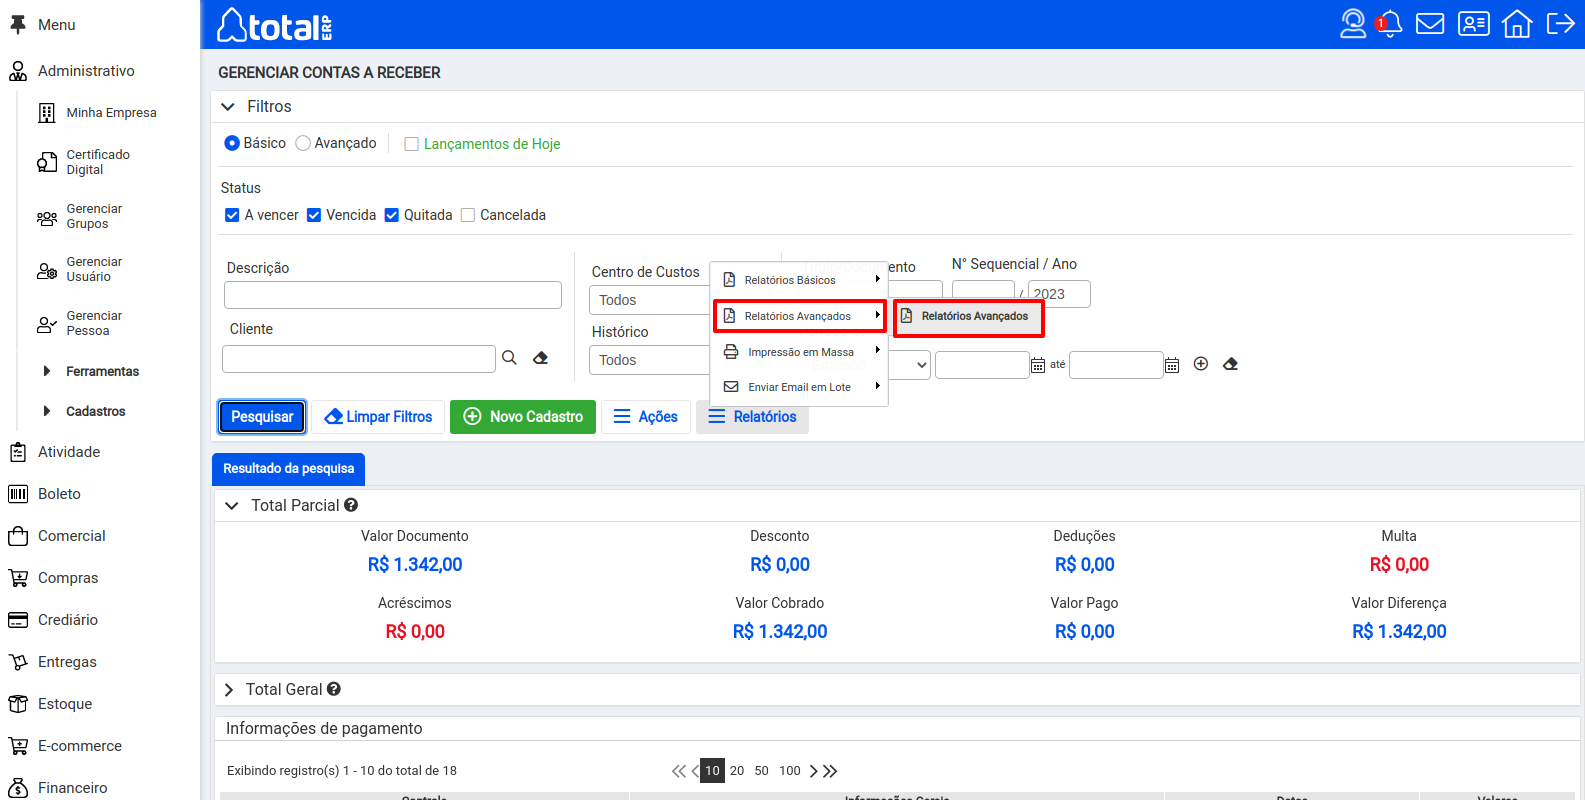
Task: Check the Cancelada status checkbox
Action: (468, 215)
